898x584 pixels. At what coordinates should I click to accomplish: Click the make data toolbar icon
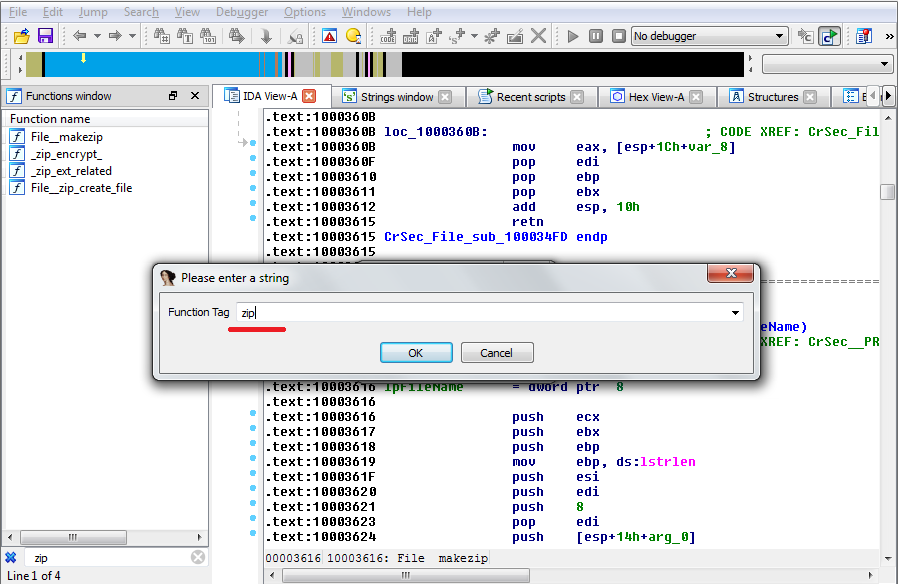(411, 36)
